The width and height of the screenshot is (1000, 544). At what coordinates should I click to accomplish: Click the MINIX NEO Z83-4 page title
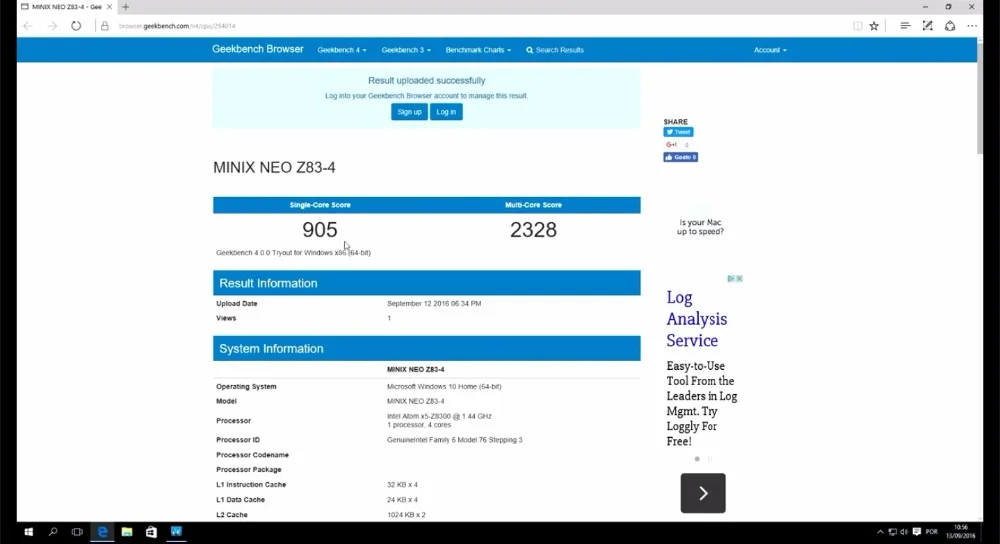point(274,167)
